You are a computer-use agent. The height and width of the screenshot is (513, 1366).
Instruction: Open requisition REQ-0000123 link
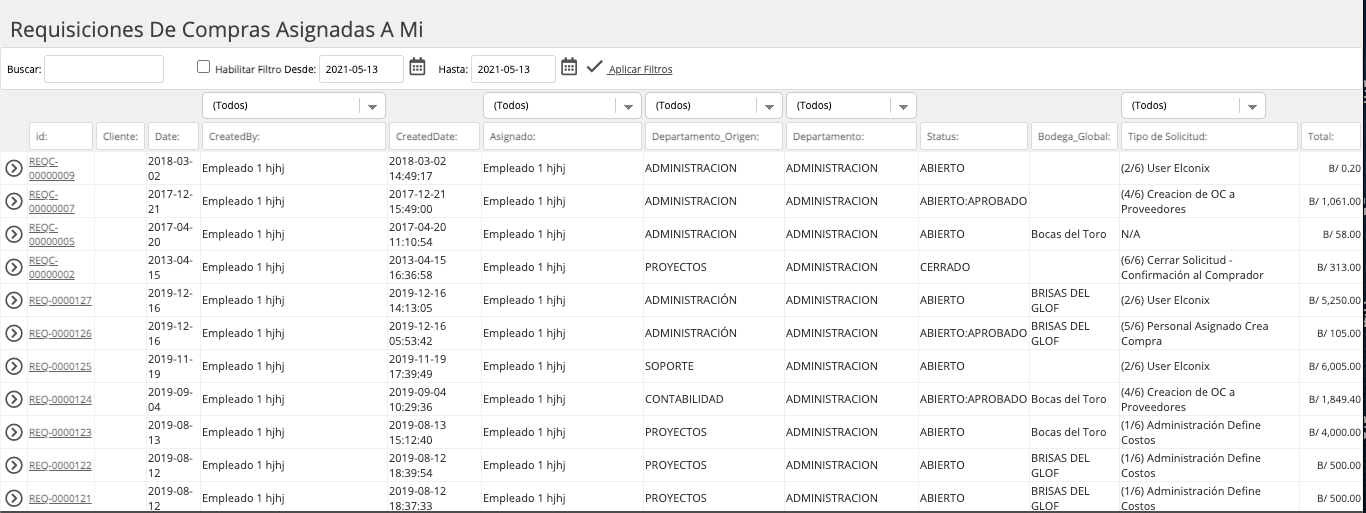pos(60,432)
